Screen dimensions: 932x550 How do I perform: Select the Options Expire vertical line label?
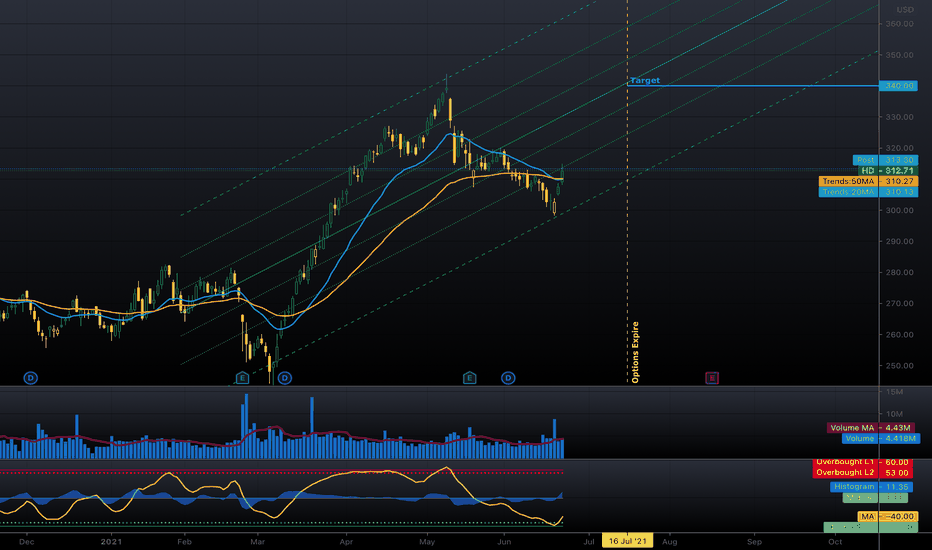point(635,352)
